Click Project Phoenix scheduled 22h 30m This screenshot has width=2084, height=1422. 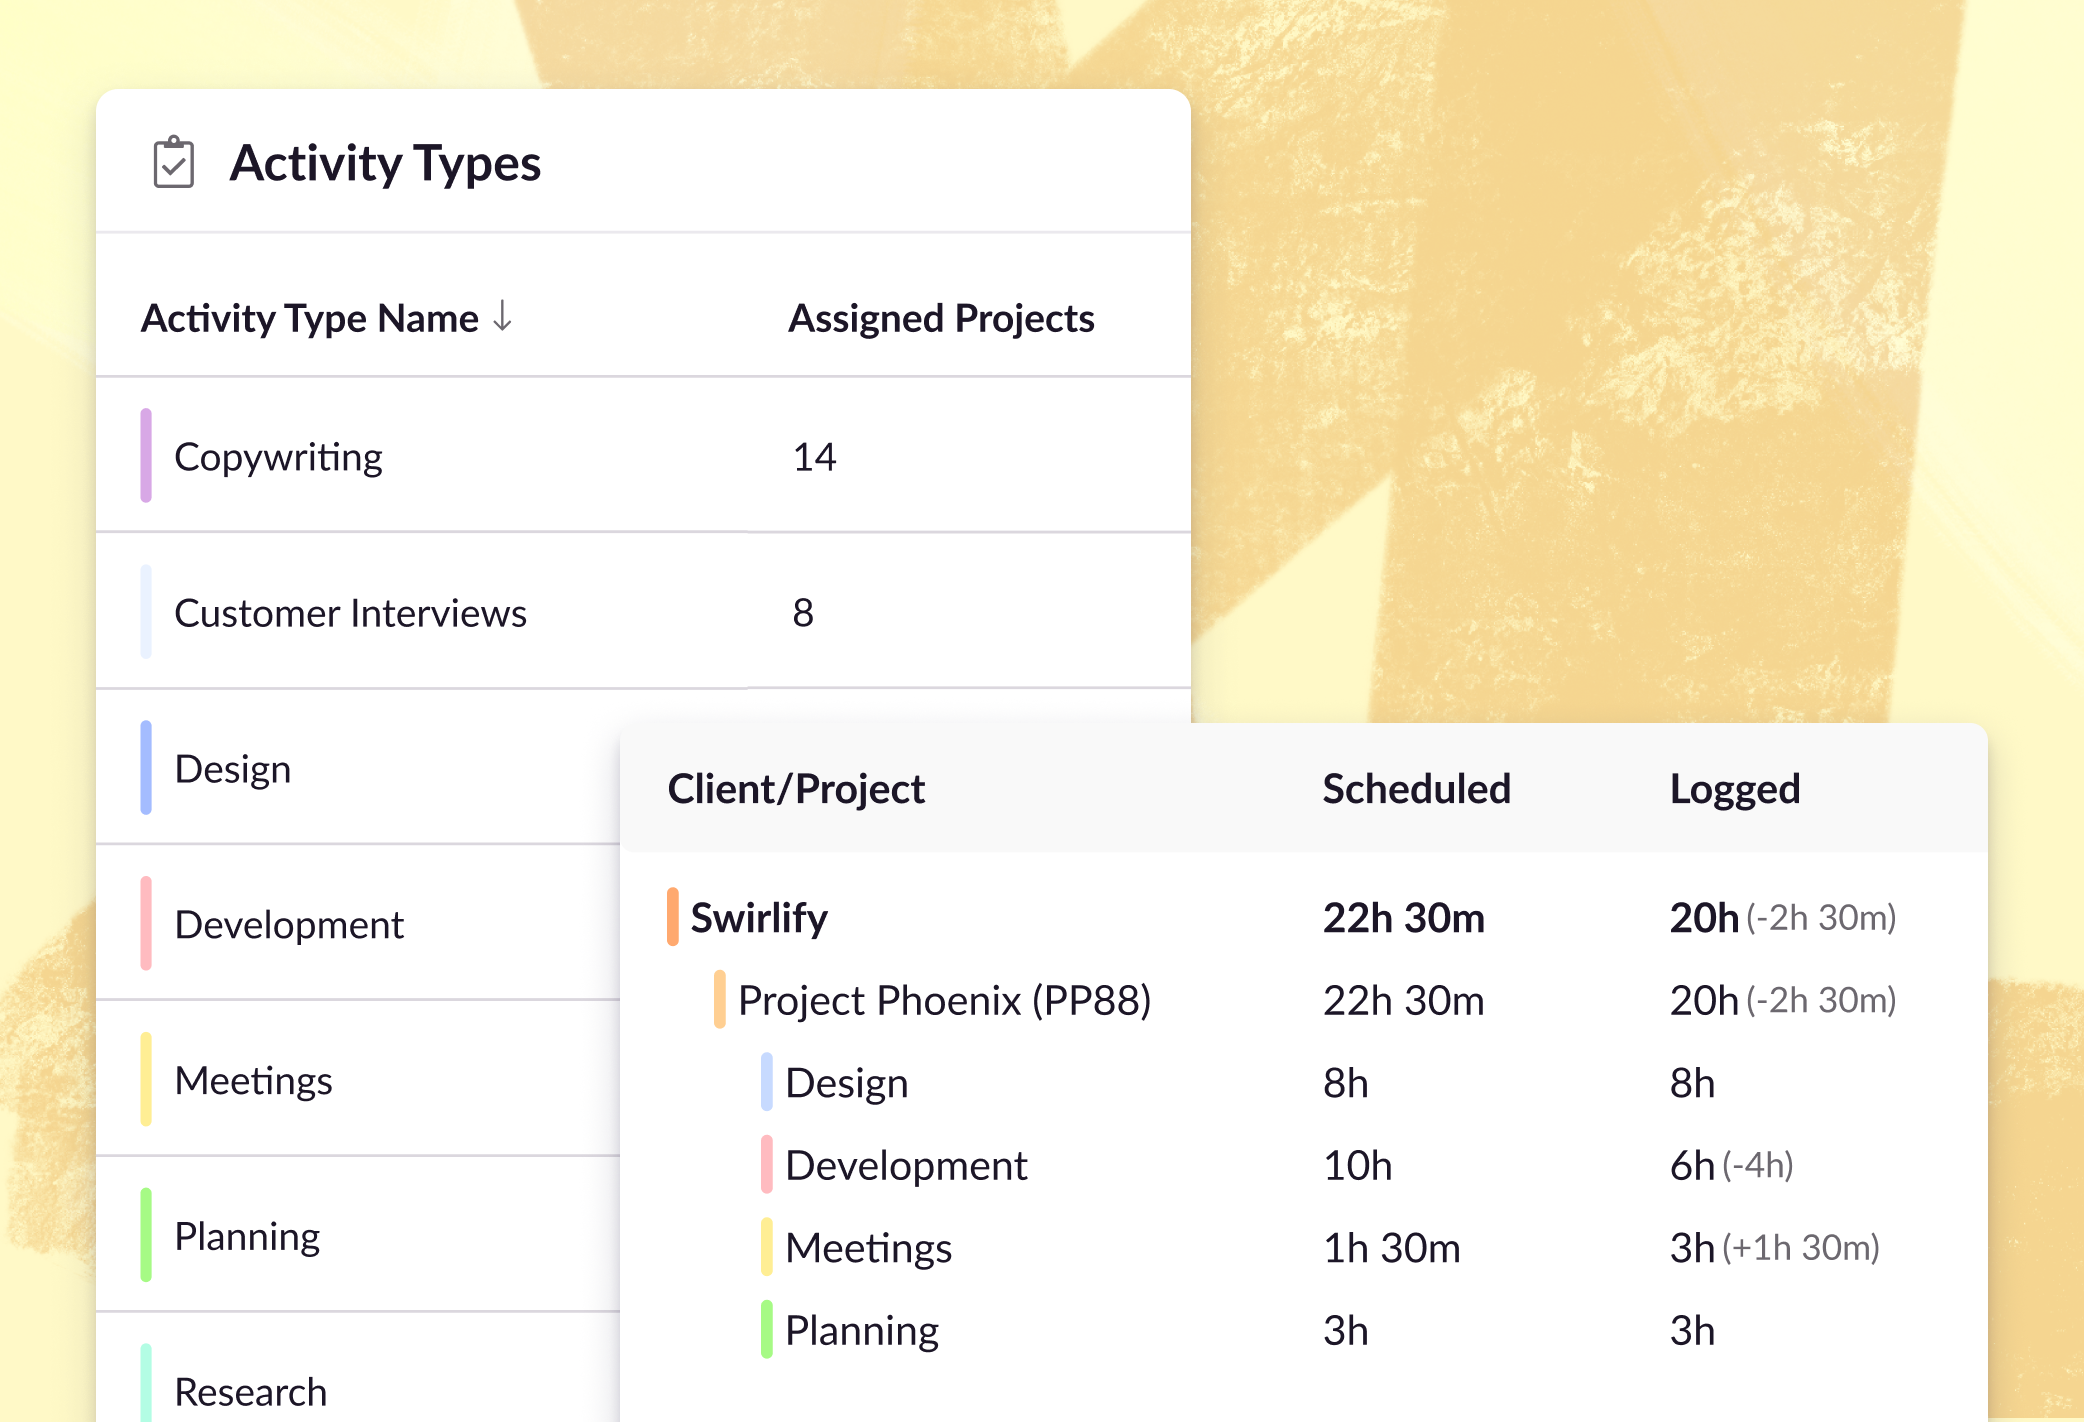click(1403, 1000)
